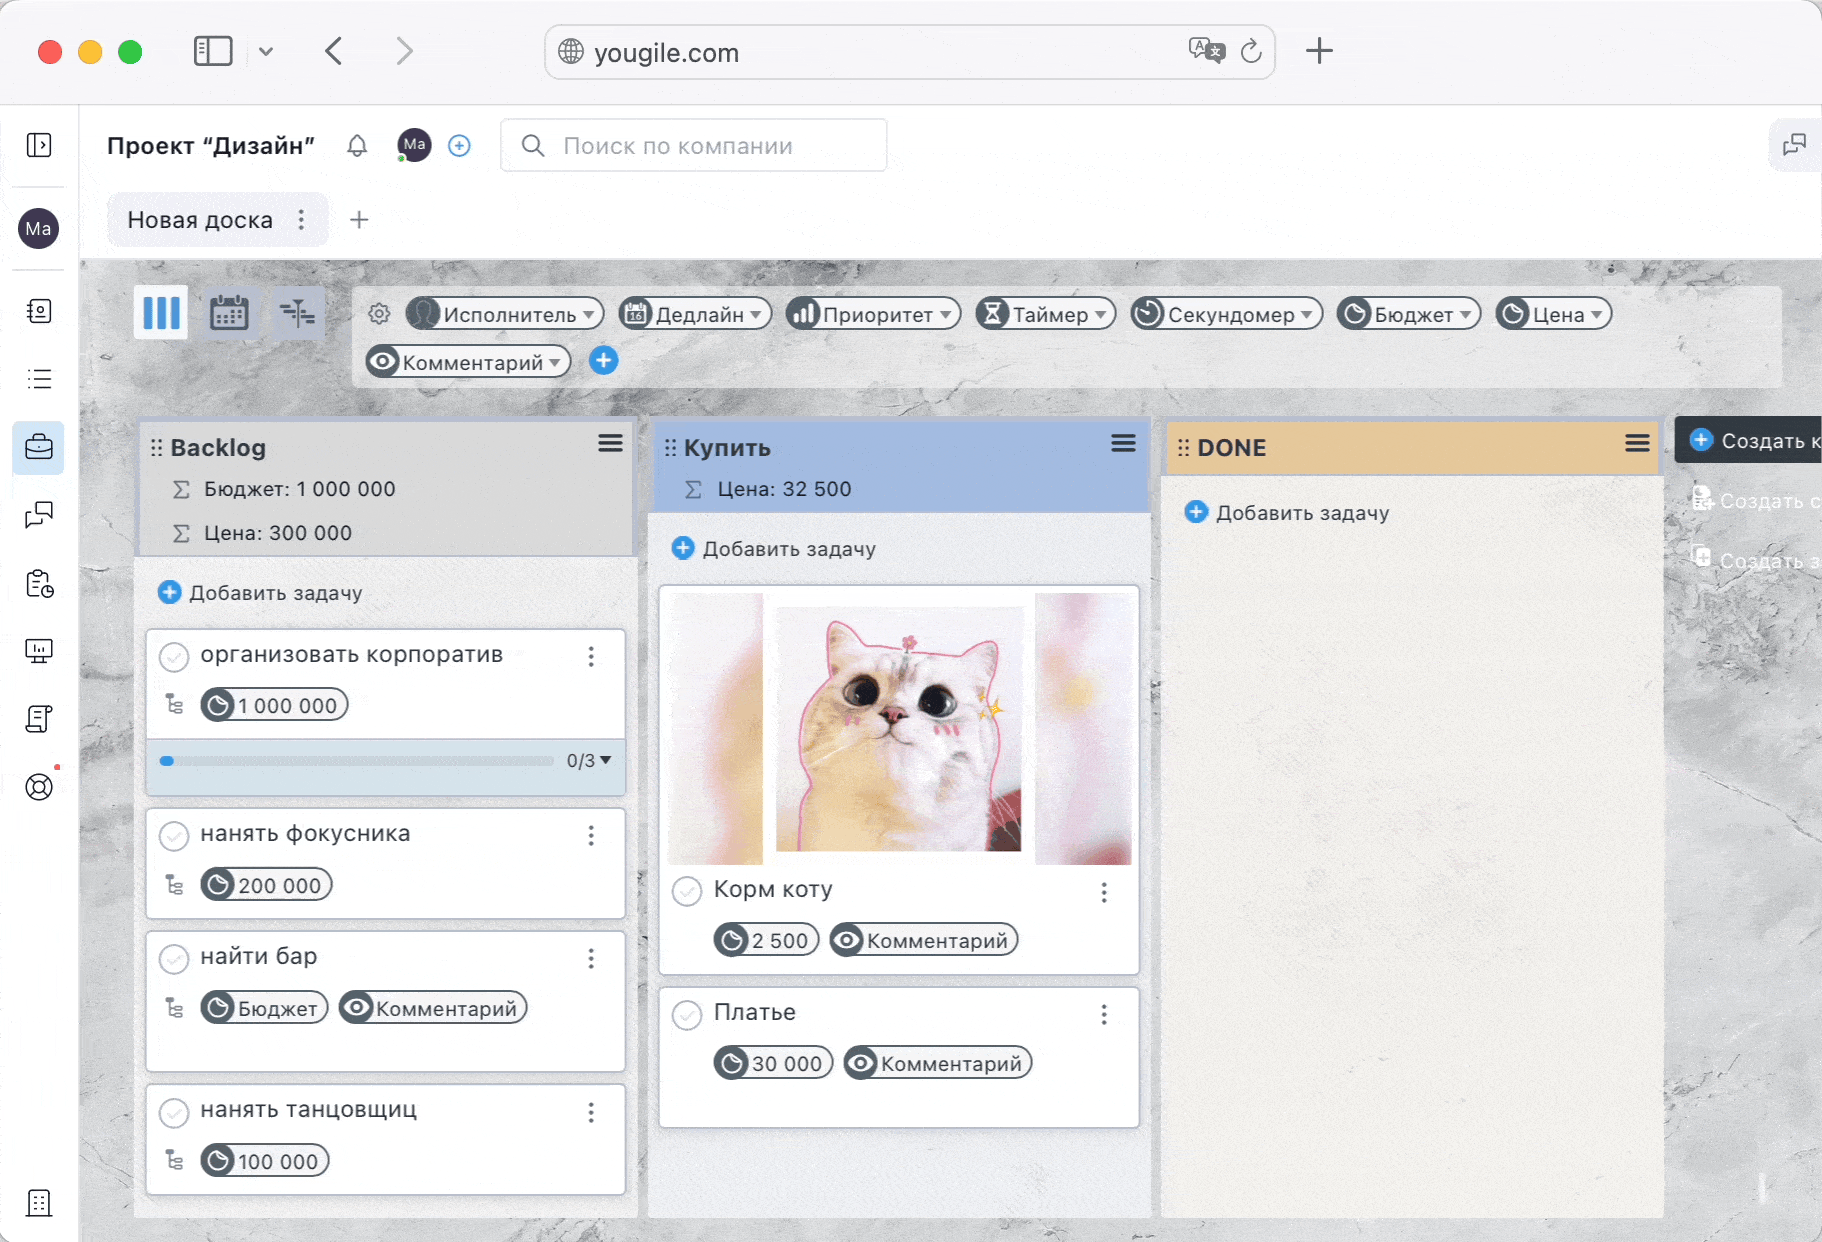Mark 'организовать корпоратив' as complete

174,657
